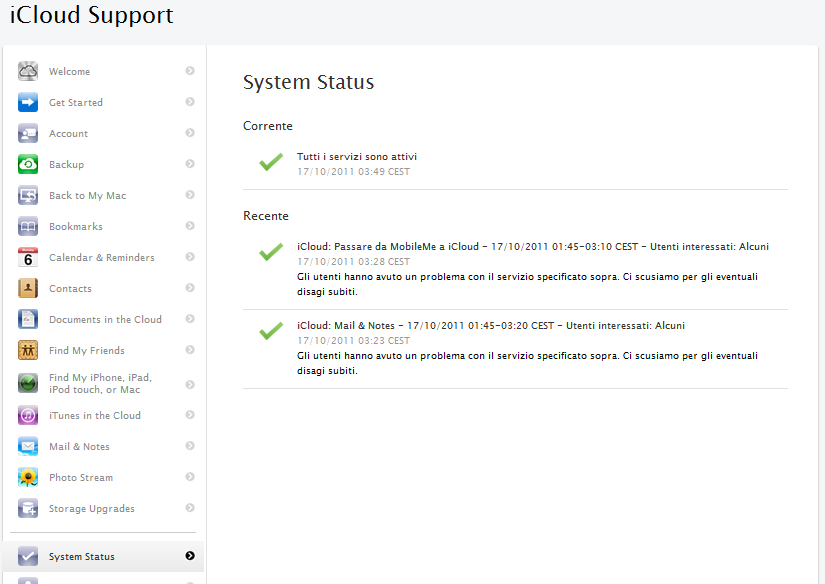This screenshot has height=584, width=825.
Task: Select the System Status menu item
Action: [x=82, y=556]
